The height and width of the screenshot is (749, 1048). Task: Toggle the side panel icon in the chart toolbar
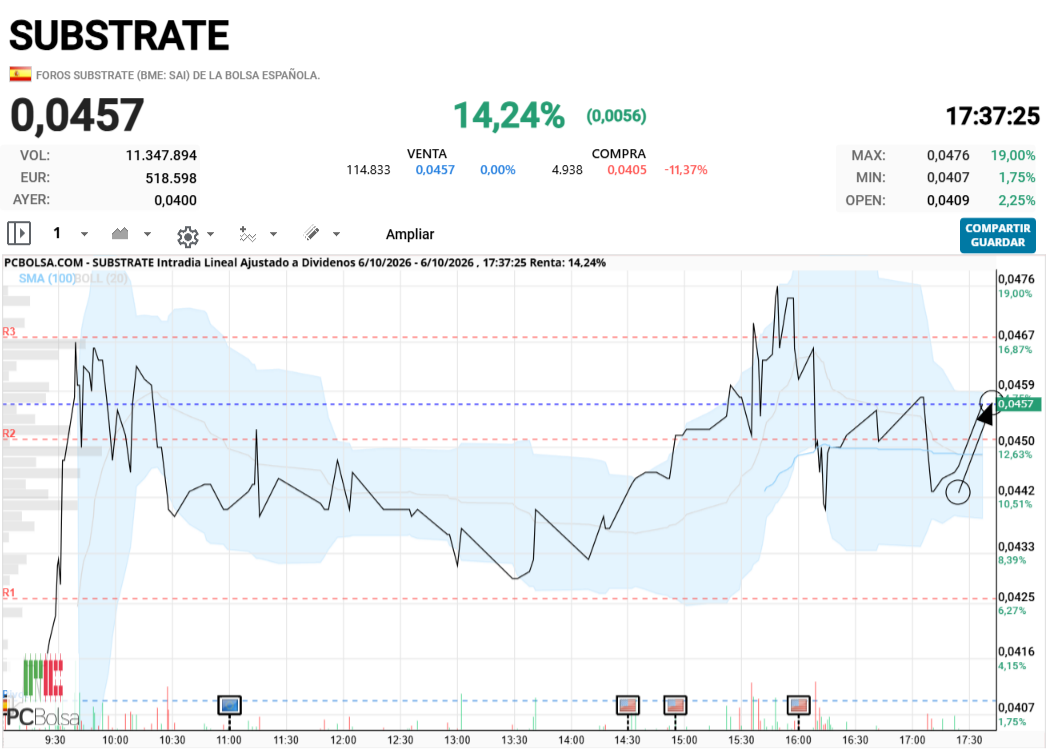pyautogui.click(x=19, y=234)
